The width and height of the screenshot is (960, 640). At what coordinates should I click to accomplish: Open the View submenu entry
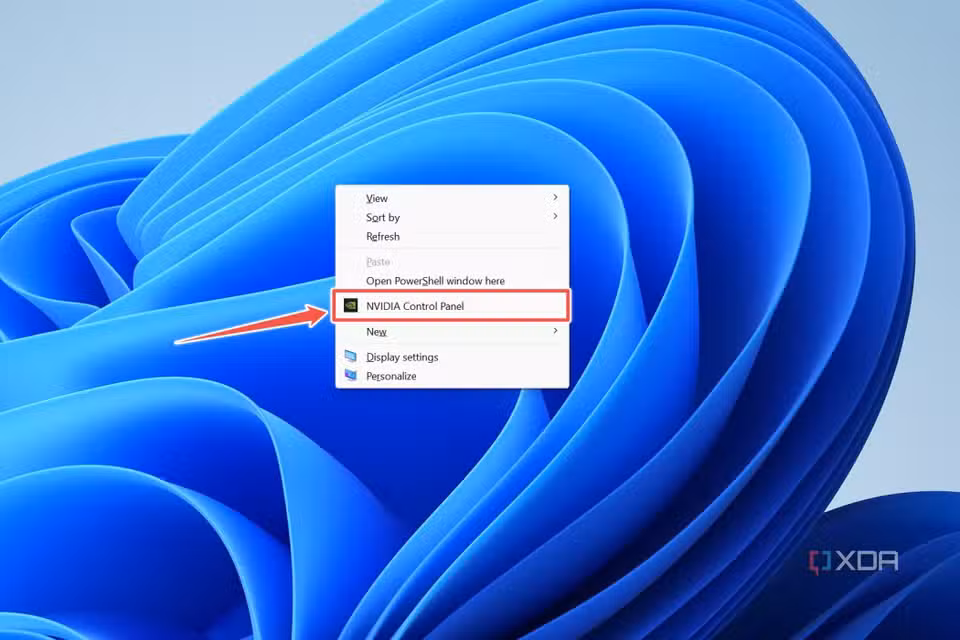(452, 198)
